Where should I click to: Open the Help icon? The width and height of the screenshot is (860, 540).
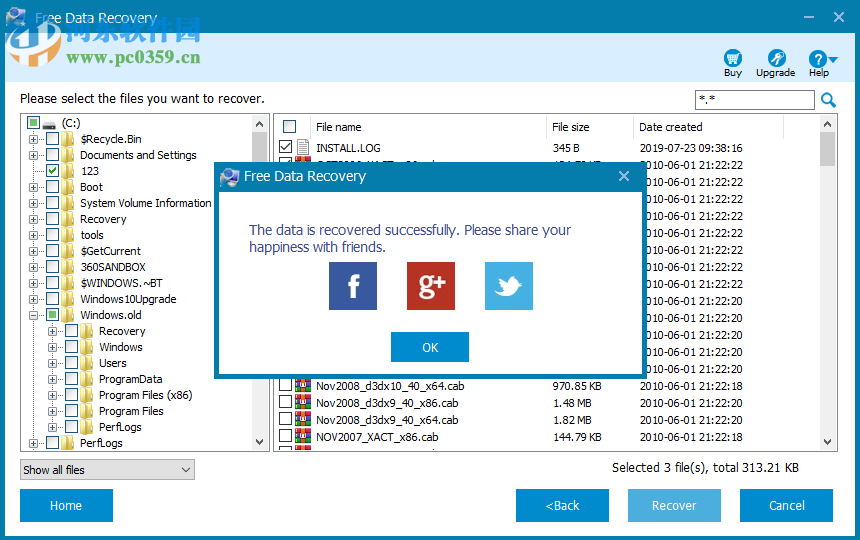coord(817,59)
